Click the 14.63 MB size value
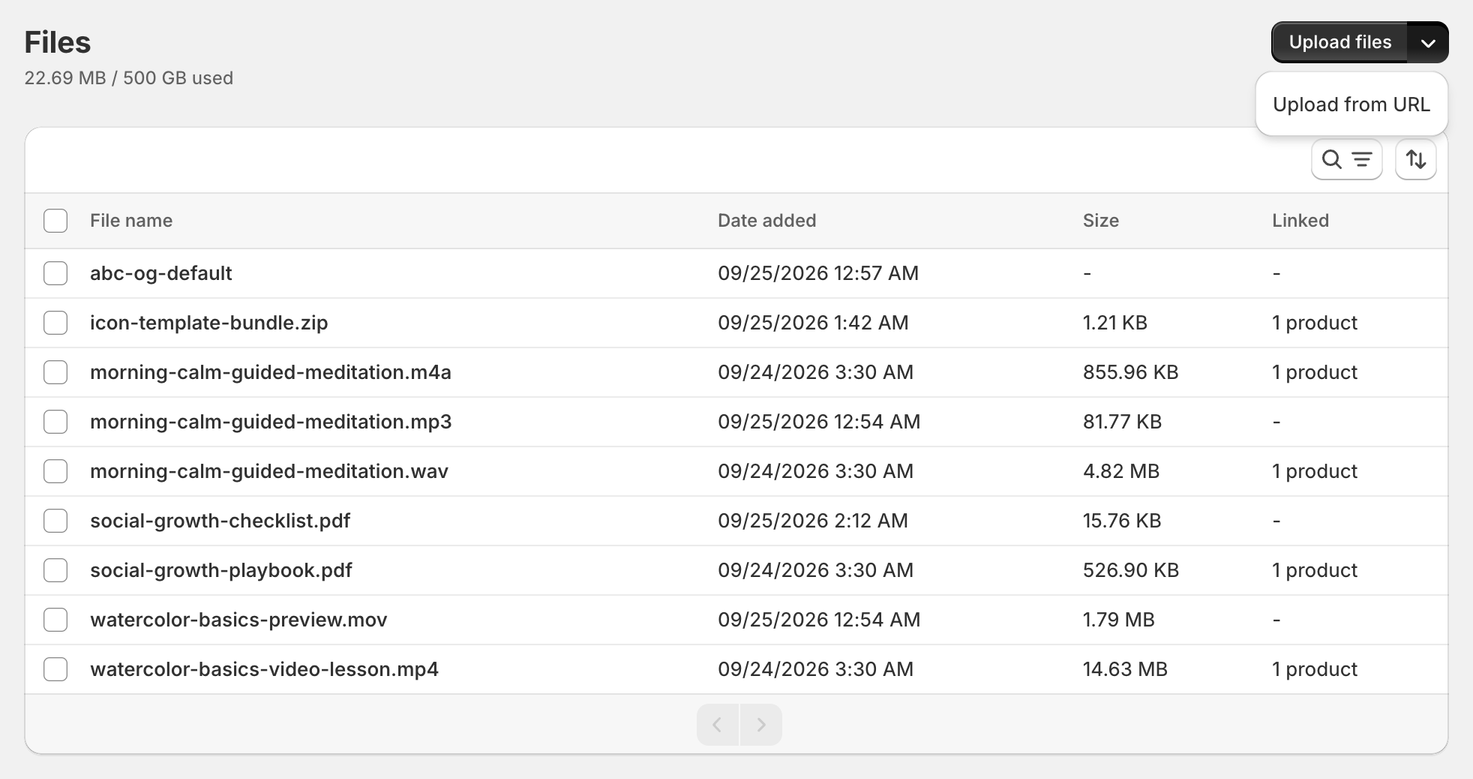The width and height of the screenshot is (1473, 779). 1125,669
